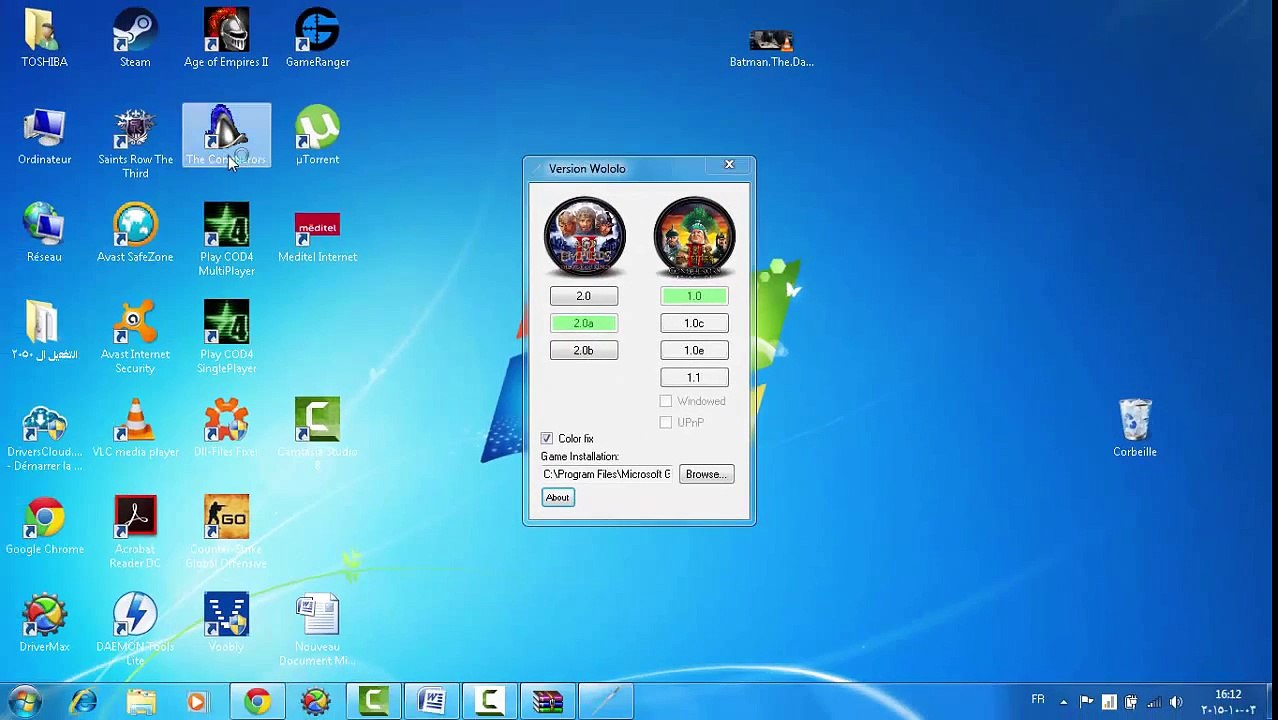The image size is (1278, 720).
Task: Close the Version Wololo window
Action: coord(729,164)
